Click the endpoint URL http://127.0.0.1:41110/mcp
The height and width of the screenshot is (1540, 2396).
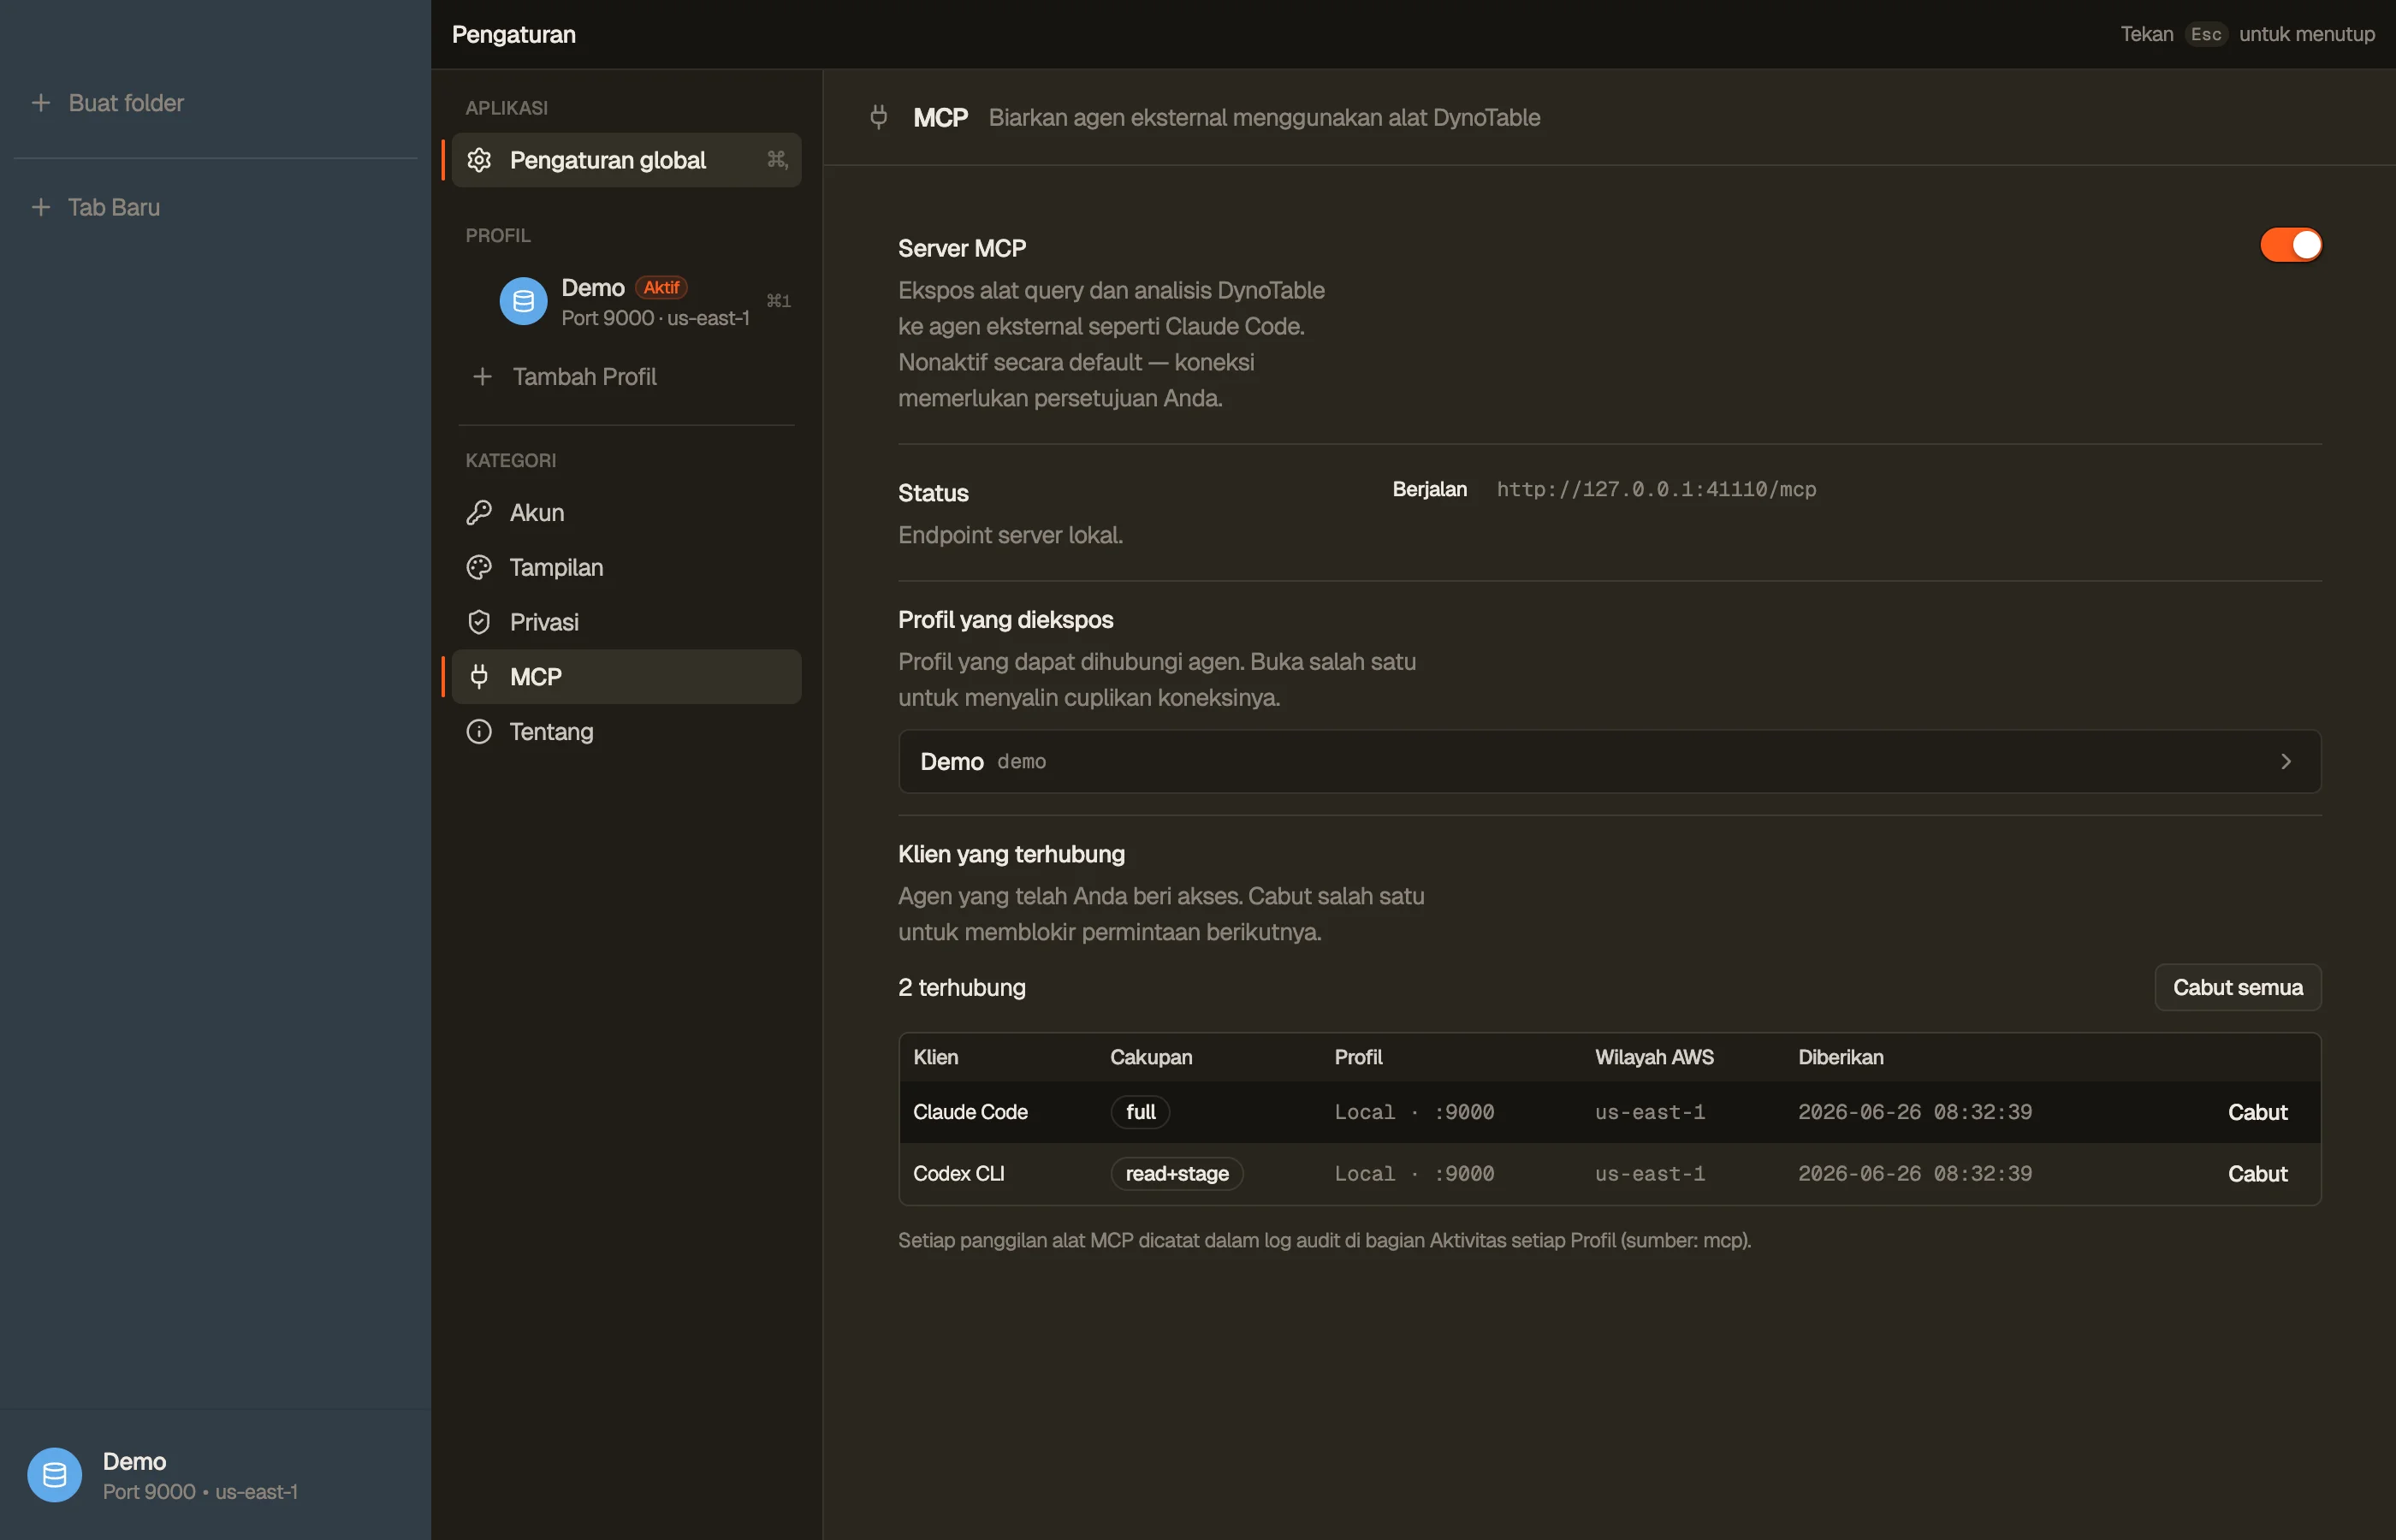(x=1656, y=489)
